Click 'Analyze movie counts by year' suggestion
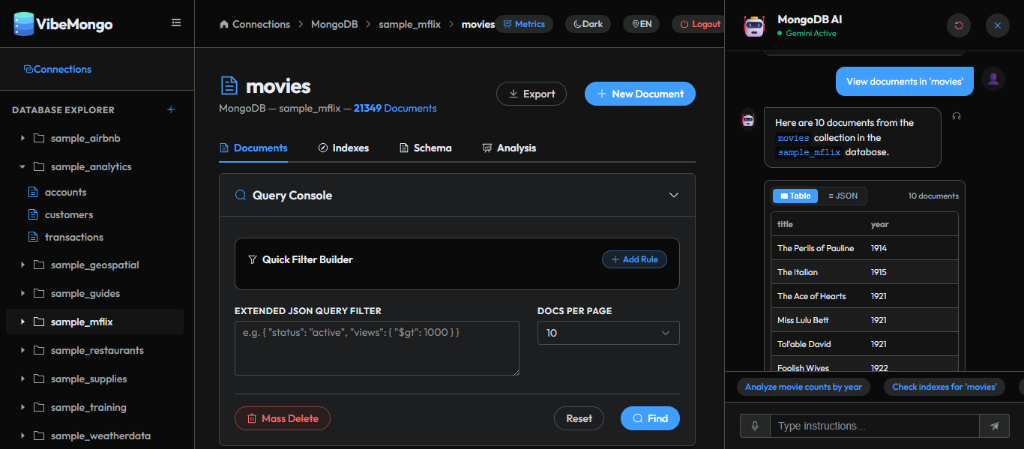The width and height of the screenshot is (1024, 449). [803, 387]
